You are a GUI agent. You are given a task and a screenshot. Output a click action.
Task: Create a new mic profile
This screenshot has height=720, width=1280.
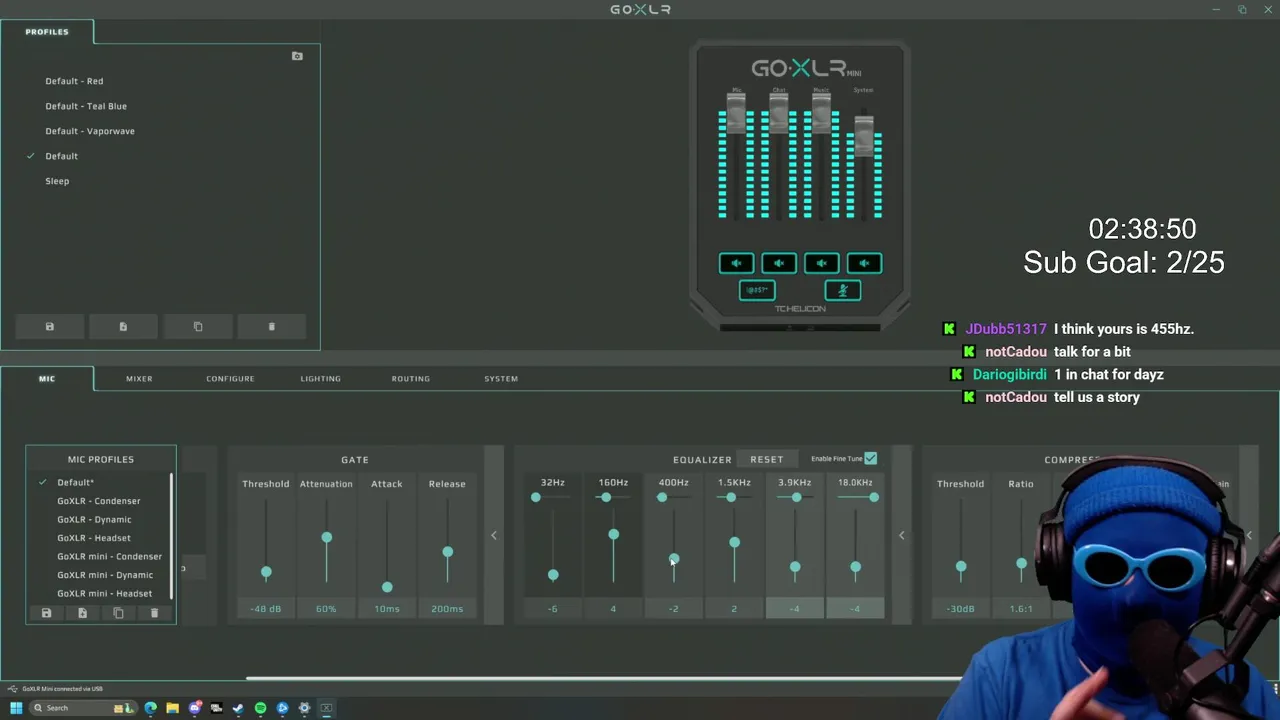[x=82, y=613]
